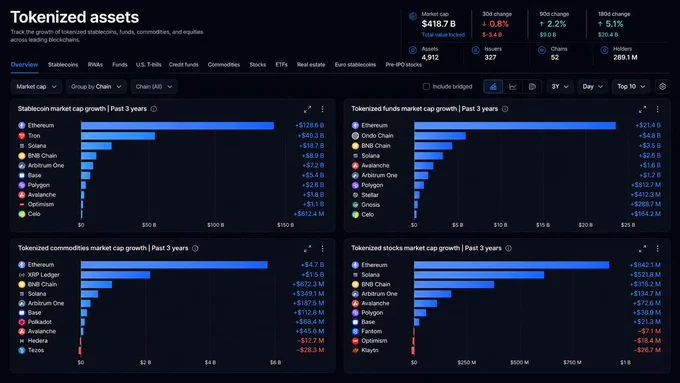Image resolution: width=680 pixels, height=383 pixels.
Task: Click the $418.7 B market cap value
Action: point(438,24)
